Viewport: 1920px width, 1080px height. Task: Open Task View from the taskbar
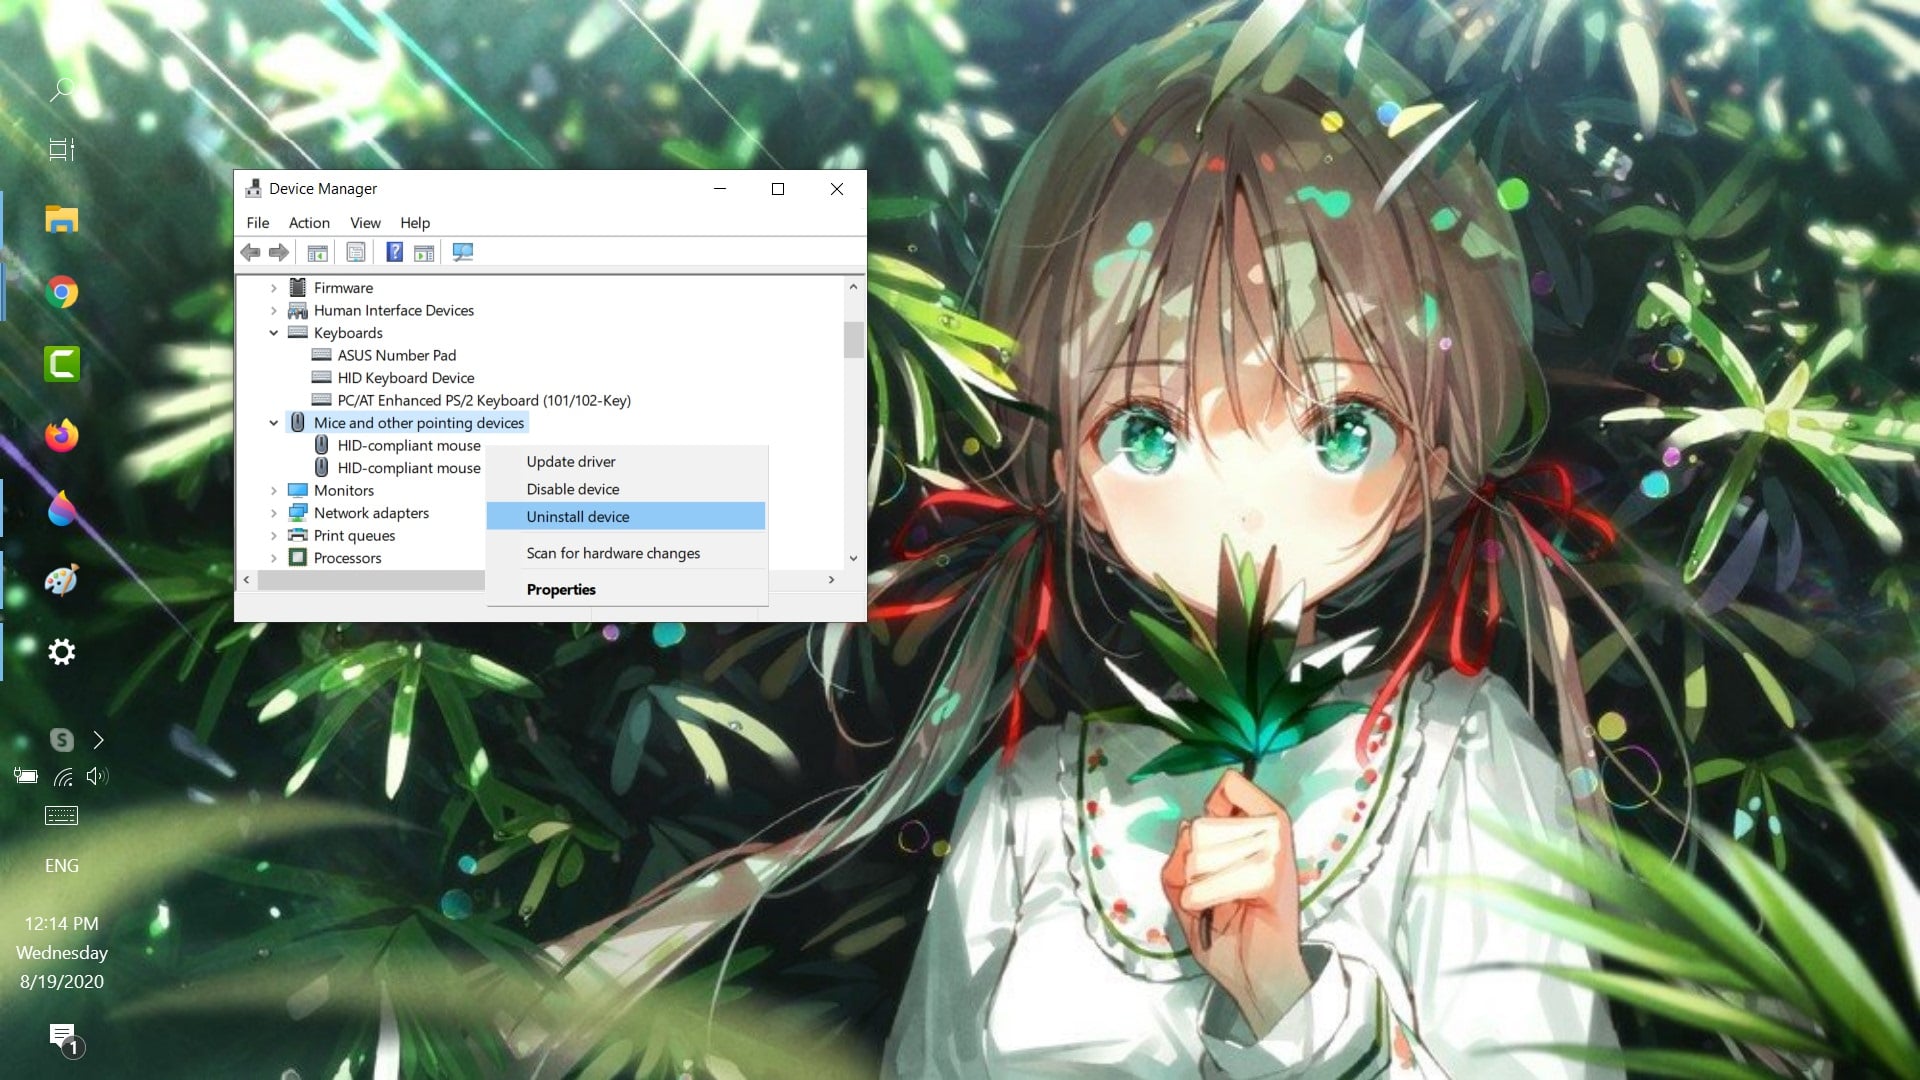[61, 150]
